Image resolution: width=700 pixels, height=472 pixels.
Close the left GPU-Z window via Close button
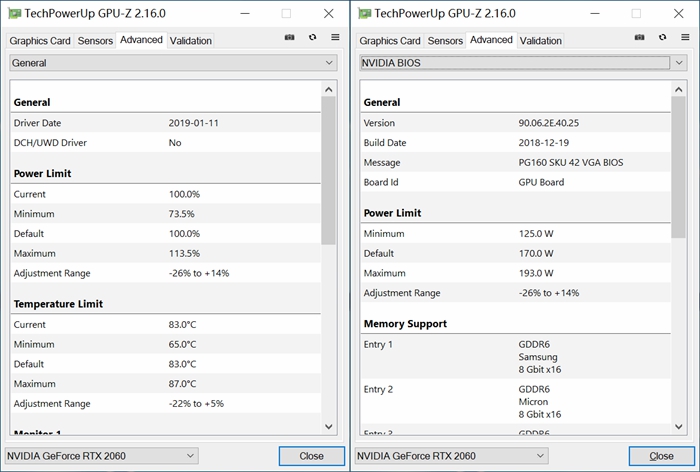pyautogui.click(x=312, y=456)
